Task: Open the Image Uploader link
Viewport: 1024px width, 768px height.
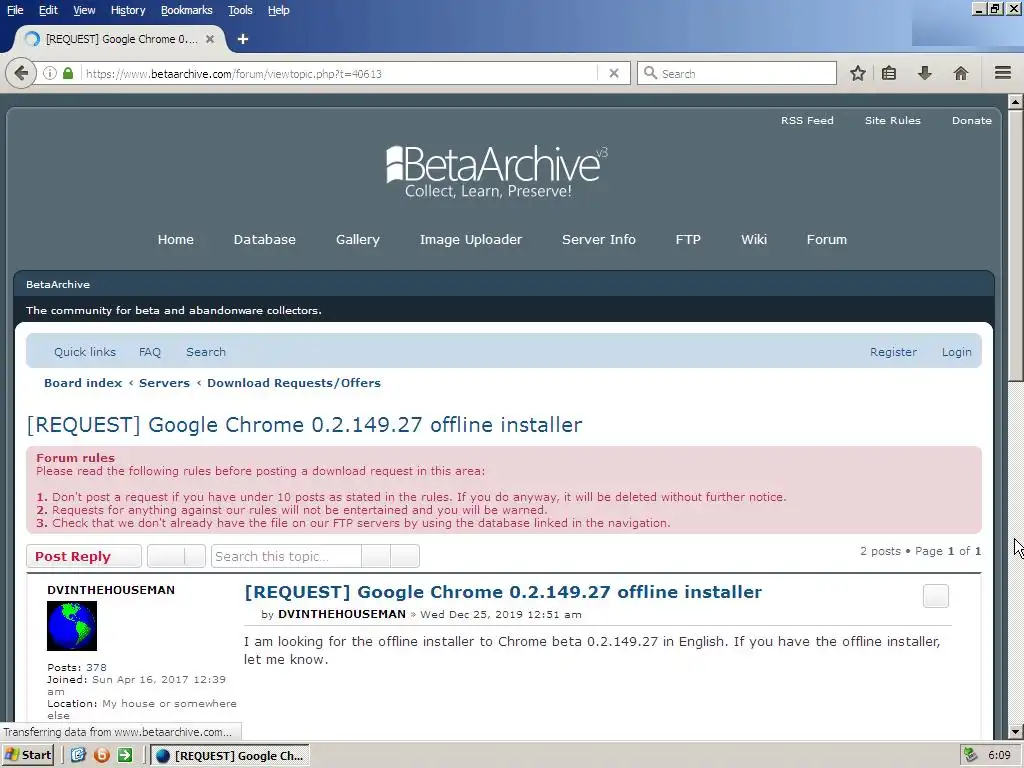Action: (x=471, y=240)
